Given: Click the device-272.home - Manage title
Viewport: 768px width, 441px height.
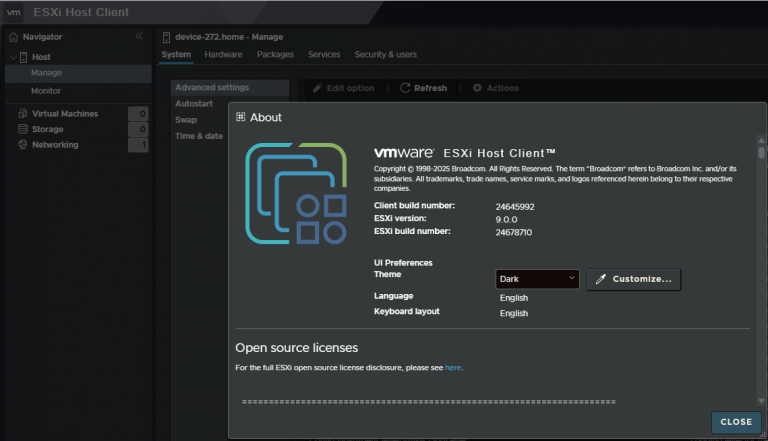Looking at the screenshot, I should [229, 37].
